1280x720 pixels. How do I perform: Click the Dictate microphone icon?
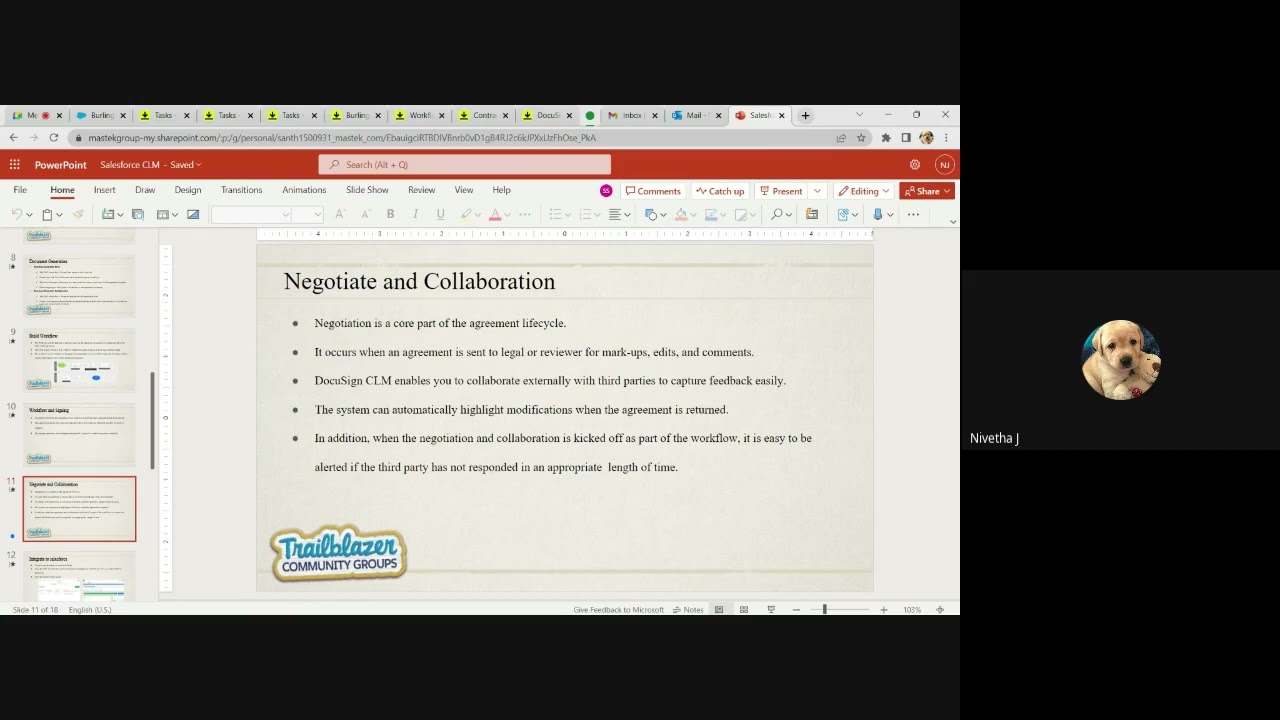(877, 214)
